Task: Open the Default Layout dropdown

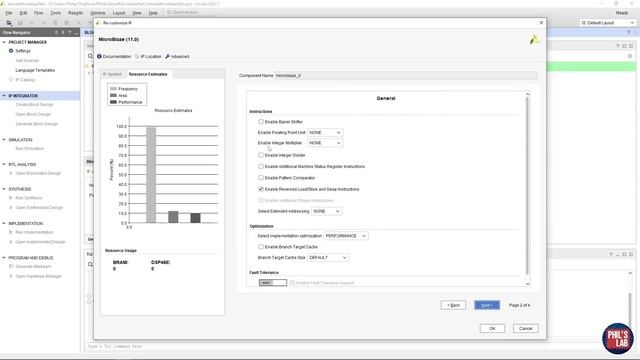Action: coord(607,23)
